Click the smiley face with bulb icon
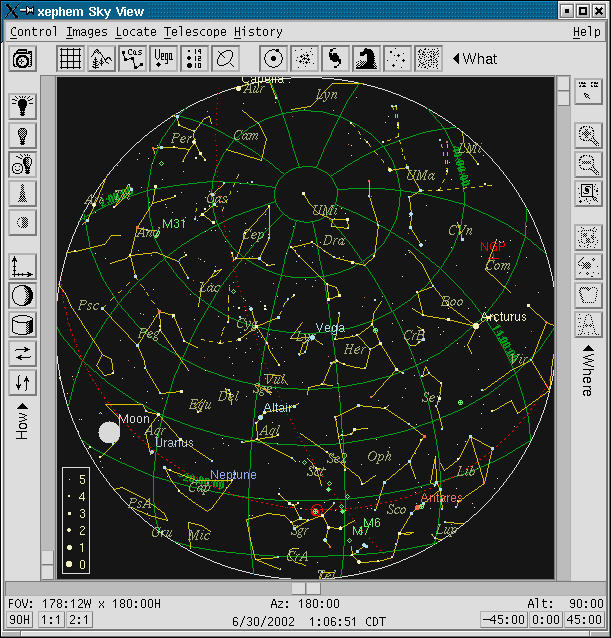This screenshot has height=638, width=611. point(22,164)
